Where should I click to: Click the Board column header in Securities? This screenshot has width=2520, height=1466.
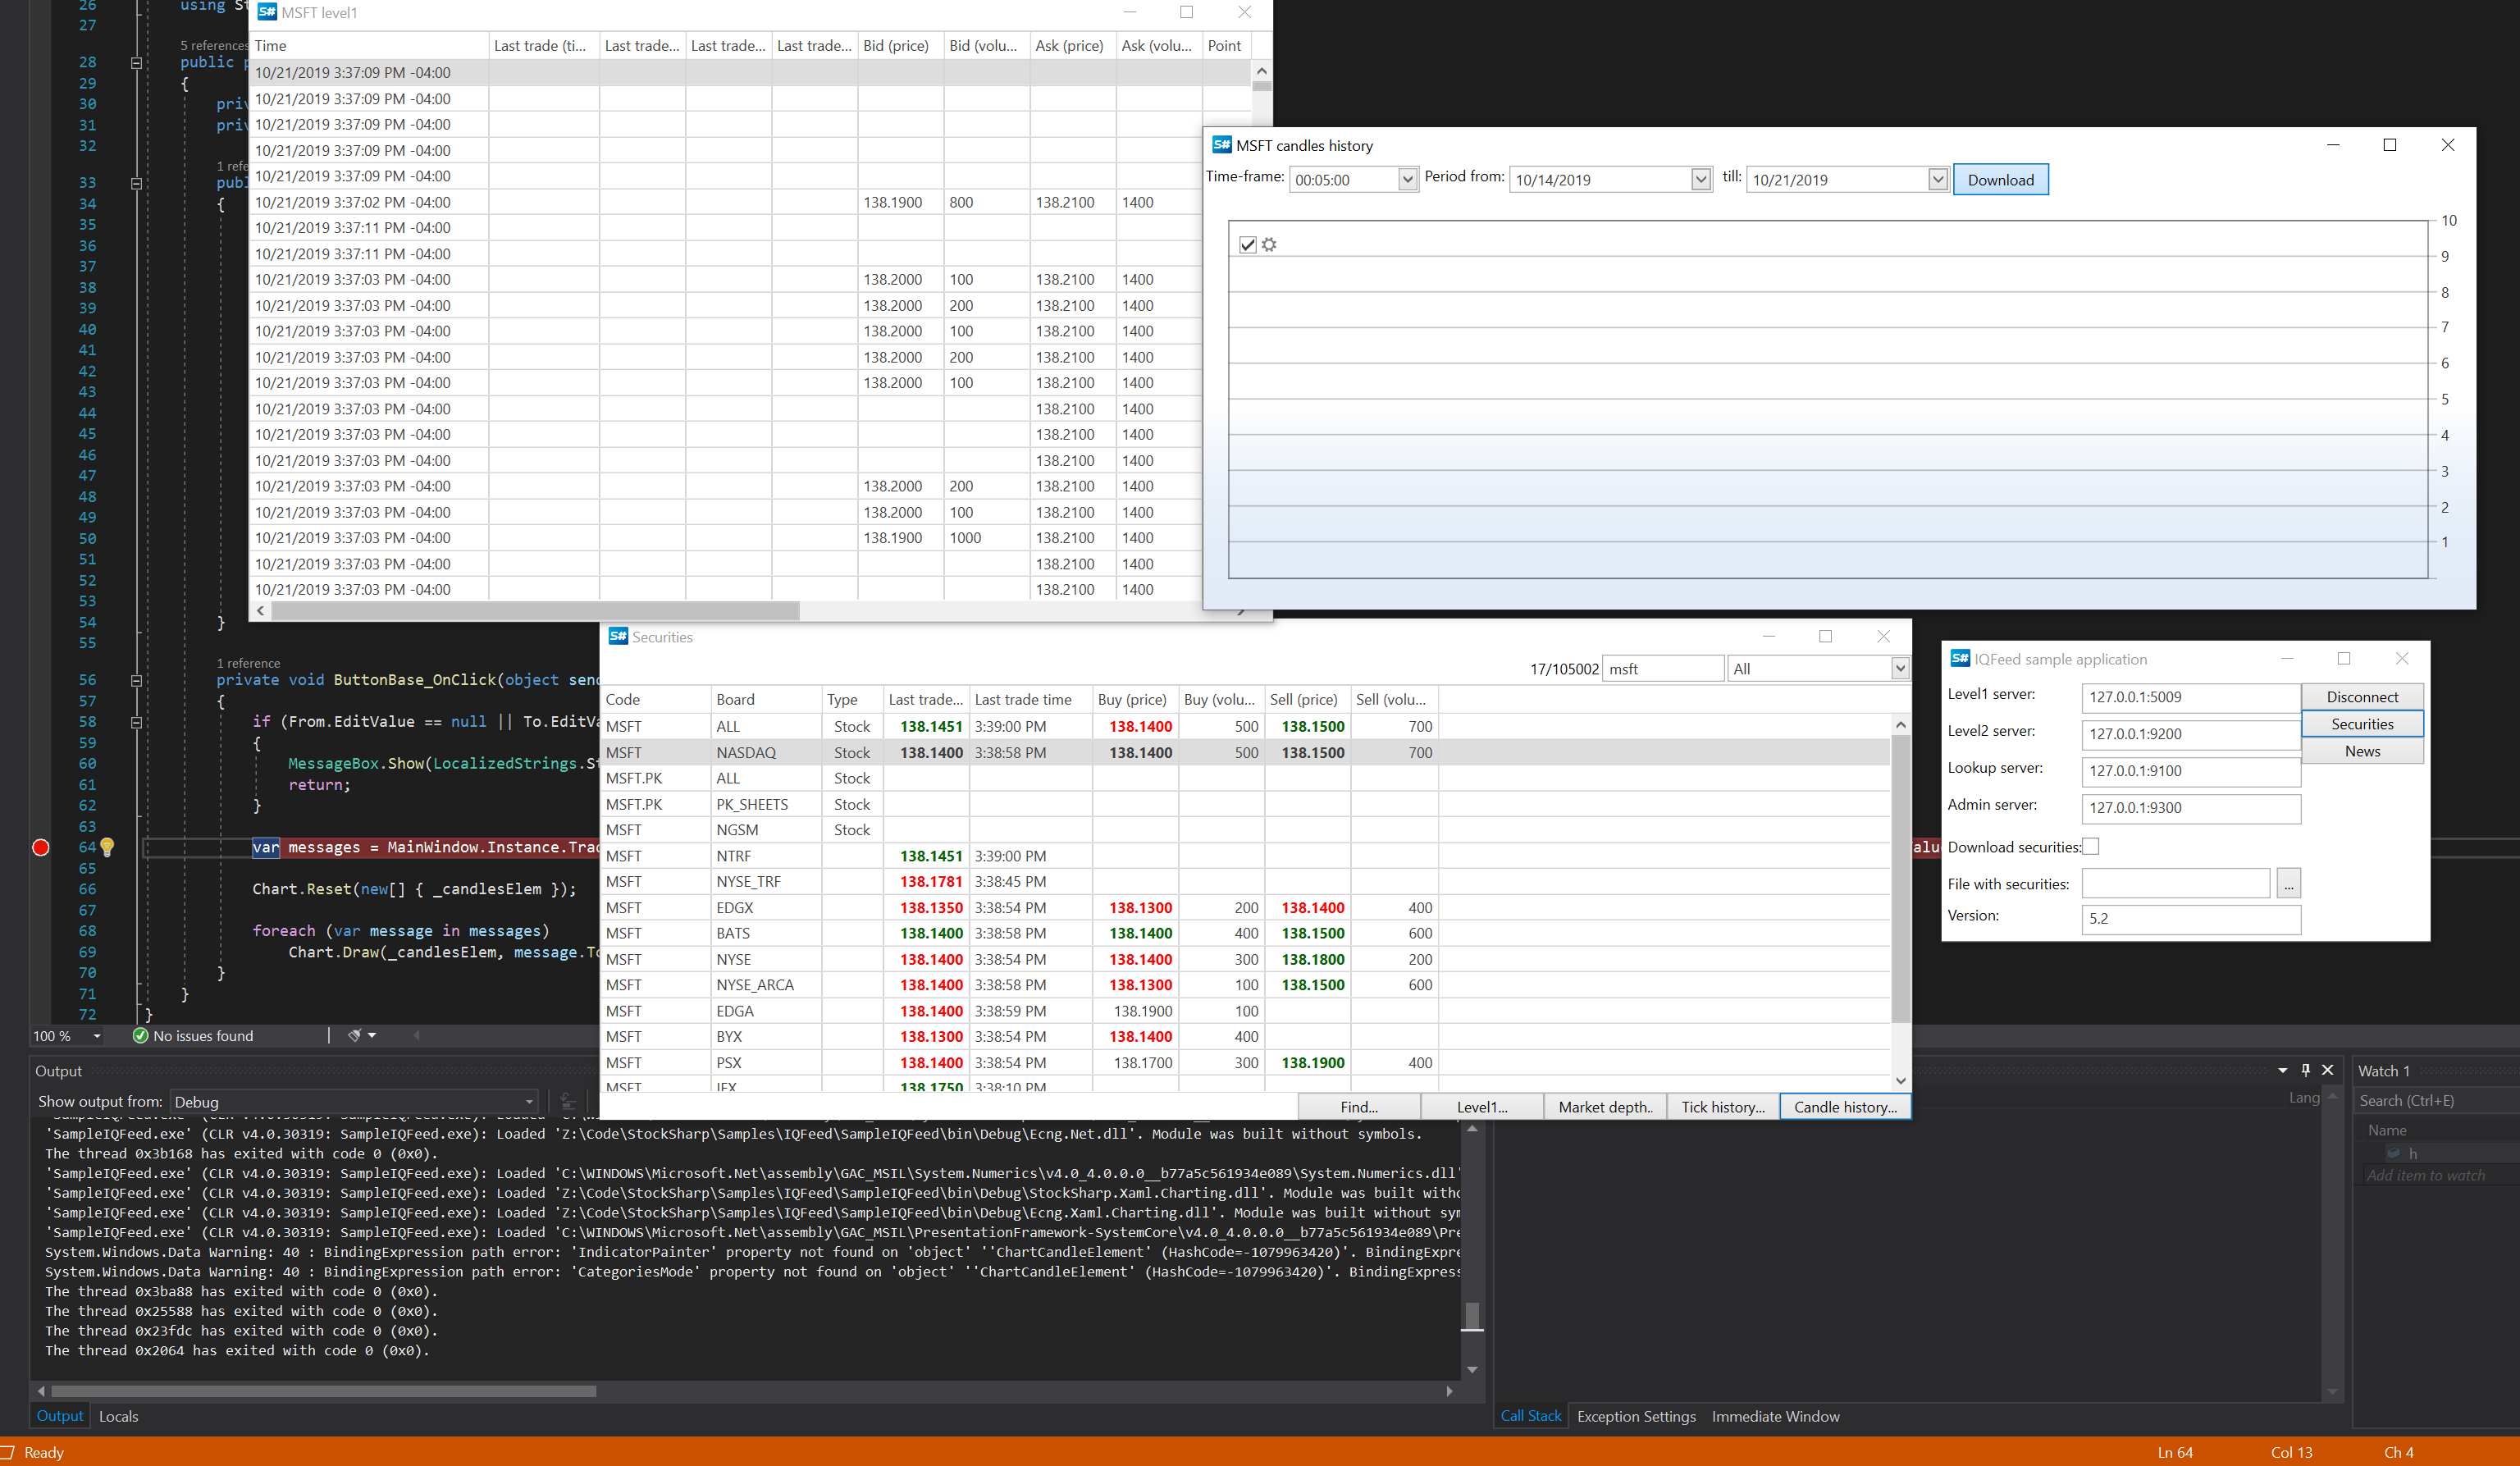765,699
